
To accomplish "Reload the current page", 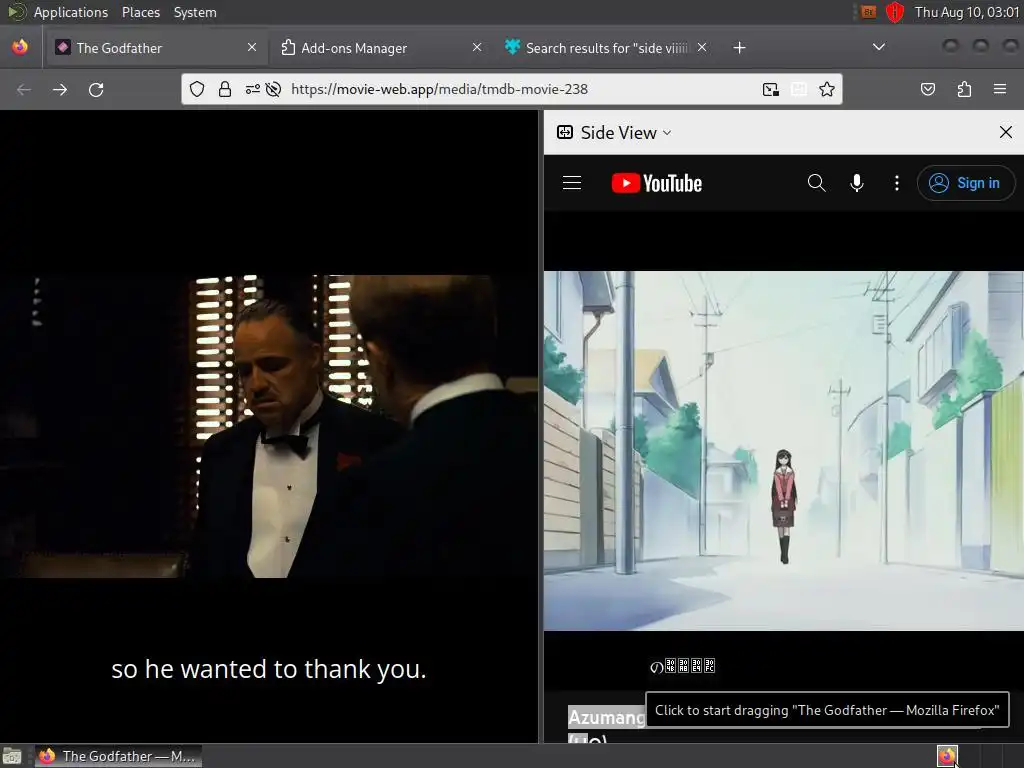I will tap(96, 89).
